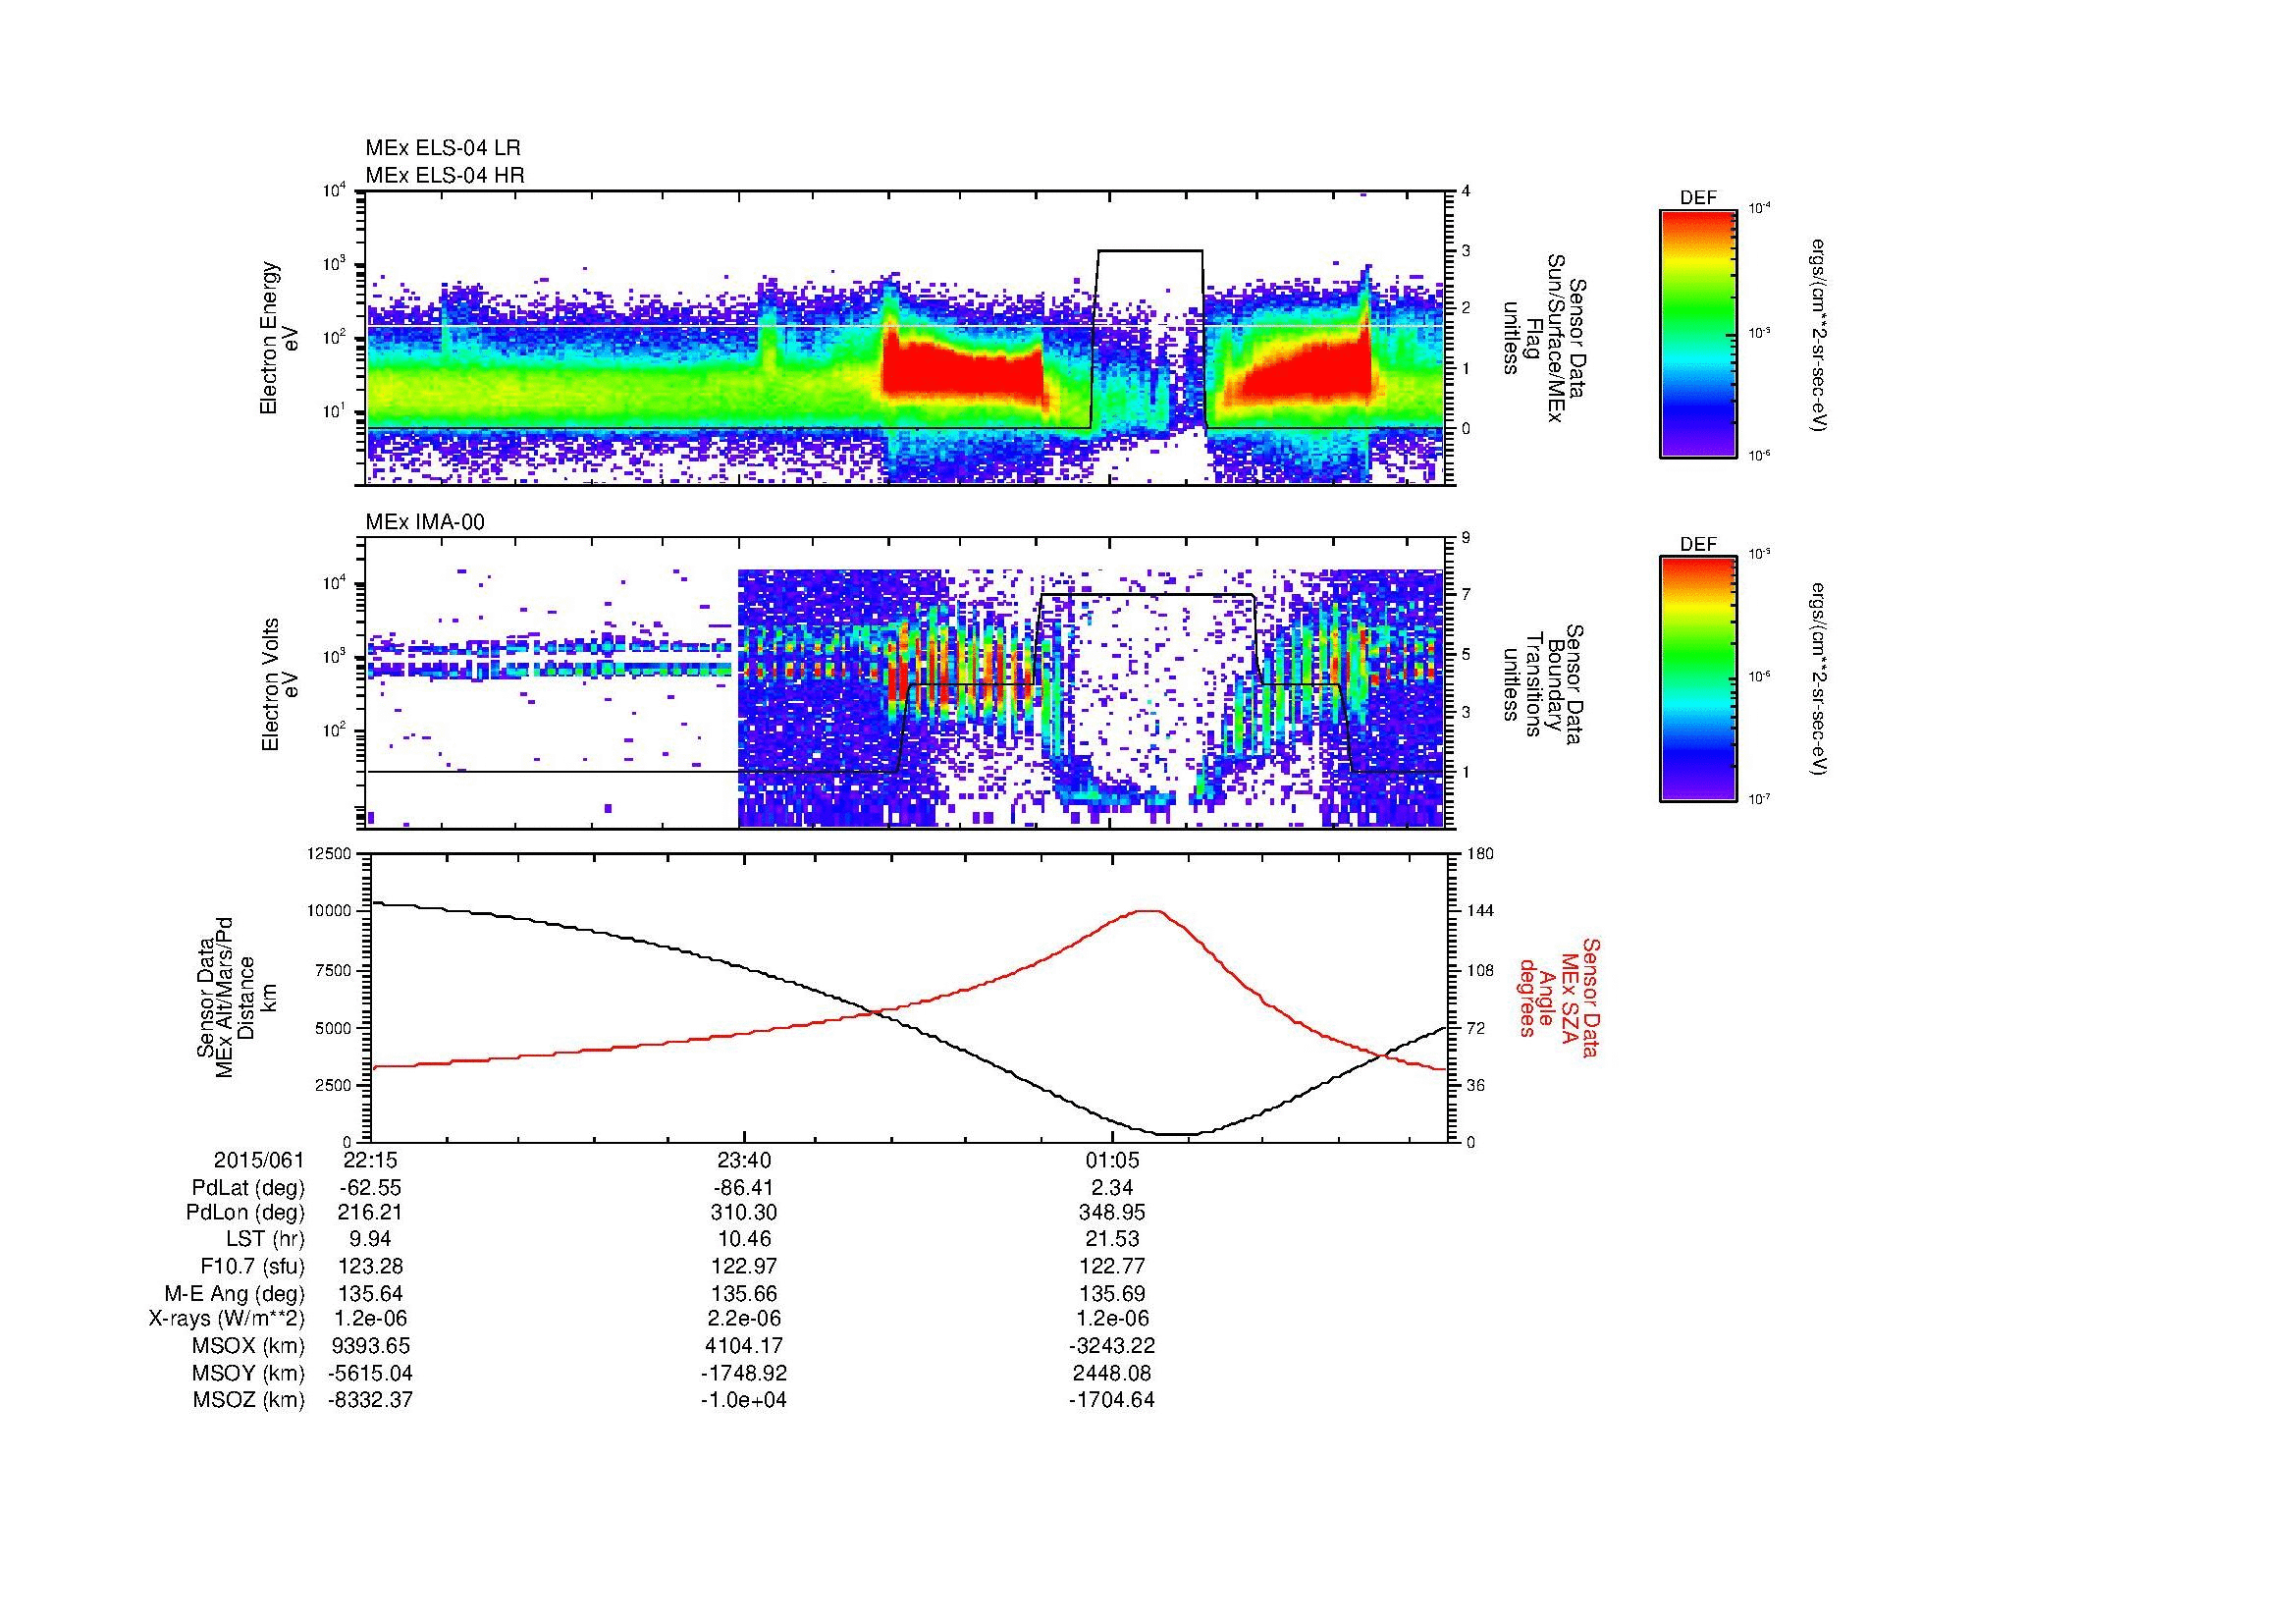2296x1623 pixels.
Task: Click the '12500' altitude axis tick
Action: click(331, 853)
